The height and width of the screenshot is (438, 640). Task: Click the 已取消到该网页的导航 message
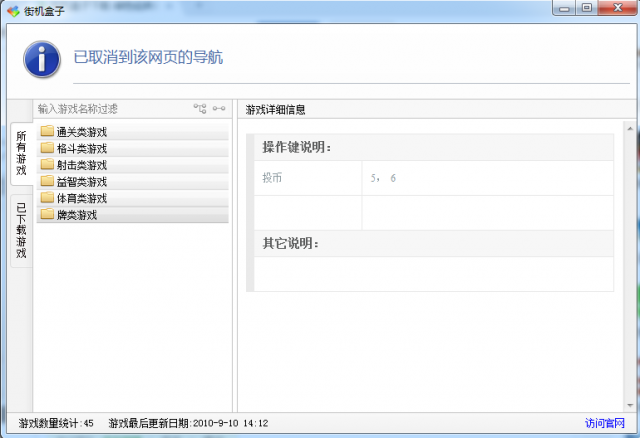tap(148, 58)
